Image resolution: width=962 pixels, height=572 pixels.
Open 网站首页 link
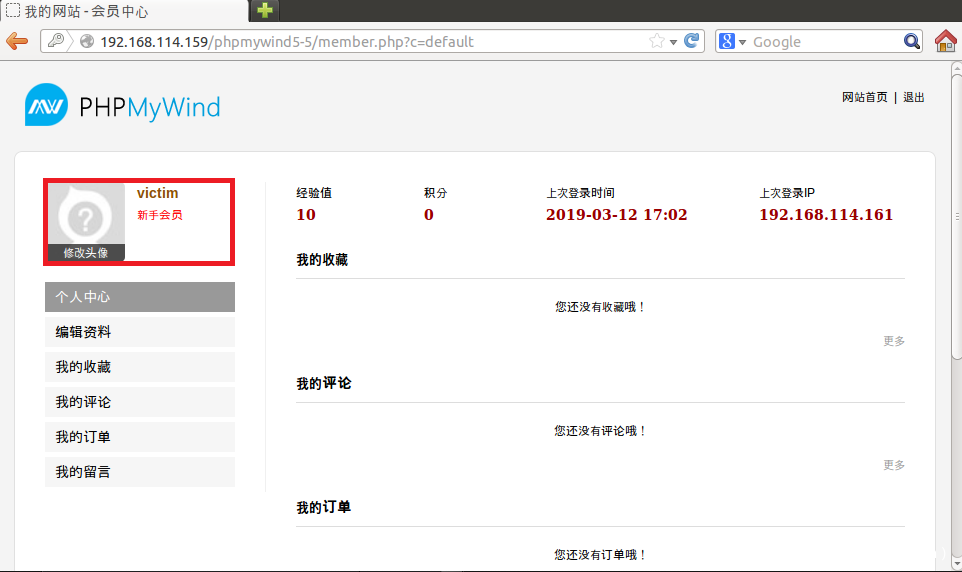pyautogui.click(x=864, y=97)
